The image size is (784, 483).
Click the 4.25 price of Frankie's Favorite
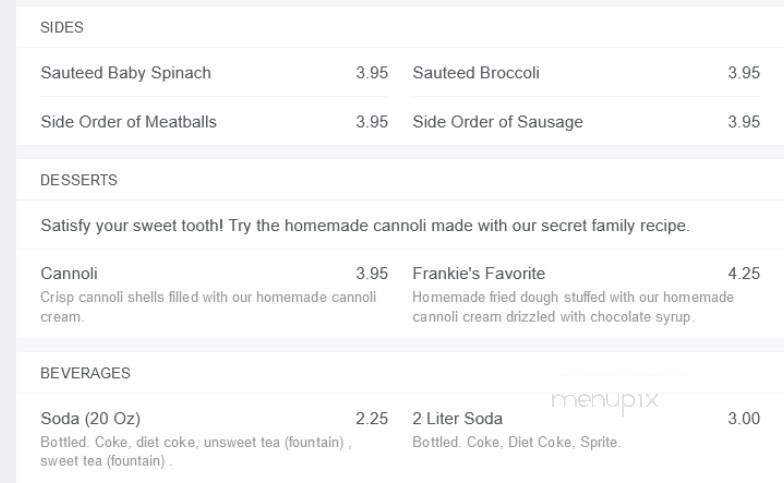(x=744, y=274)
